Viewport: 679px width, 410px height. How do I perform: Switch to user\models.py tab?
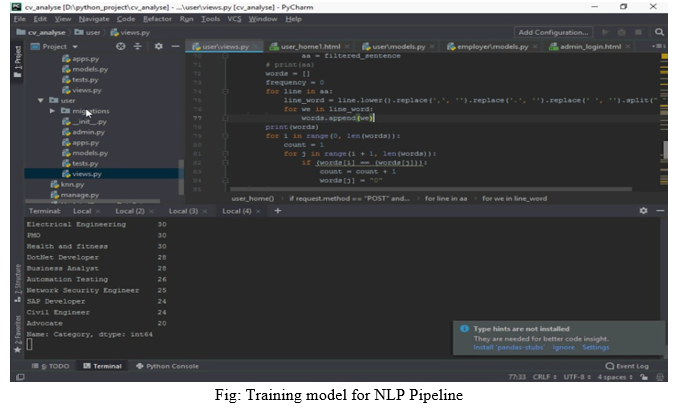click(399, 46)
